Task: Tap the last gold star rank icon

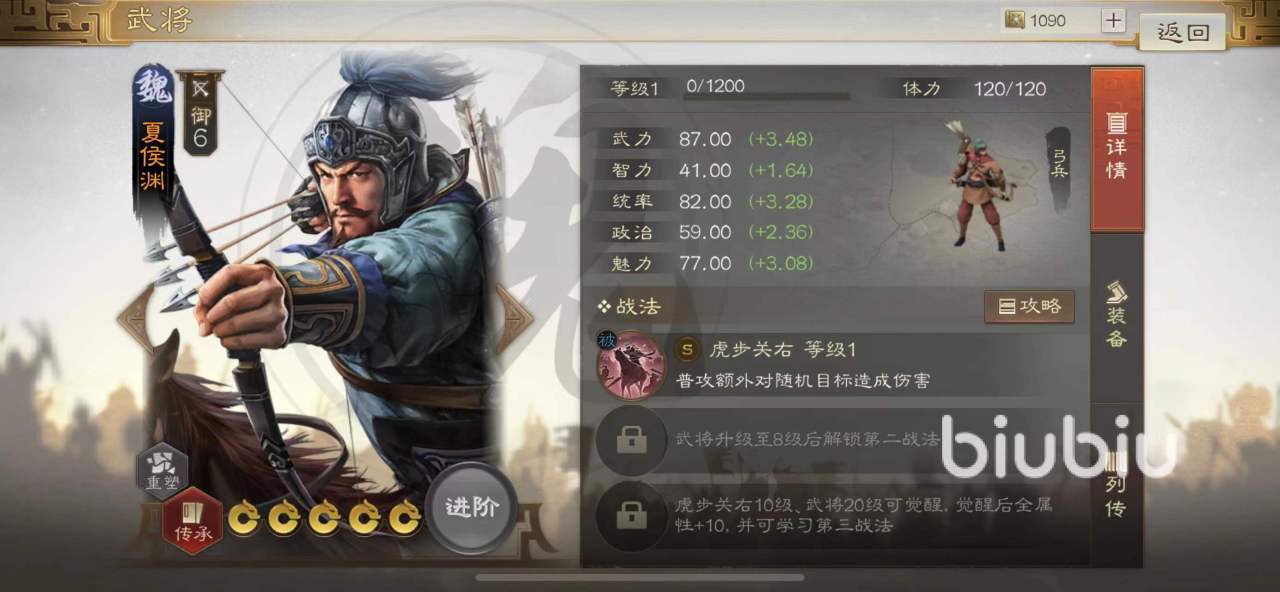Action: 404,517
